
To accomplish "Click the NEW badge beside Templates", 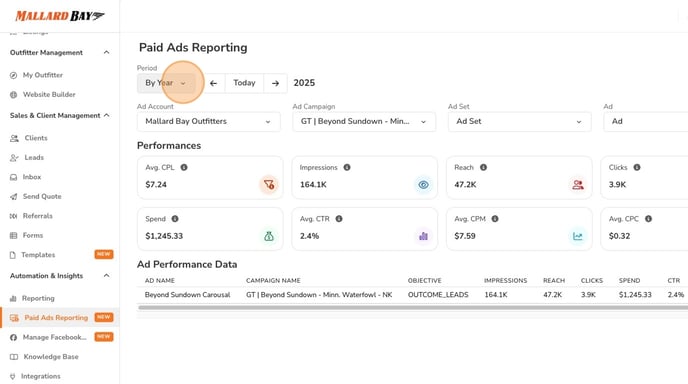I will point(104,254).
